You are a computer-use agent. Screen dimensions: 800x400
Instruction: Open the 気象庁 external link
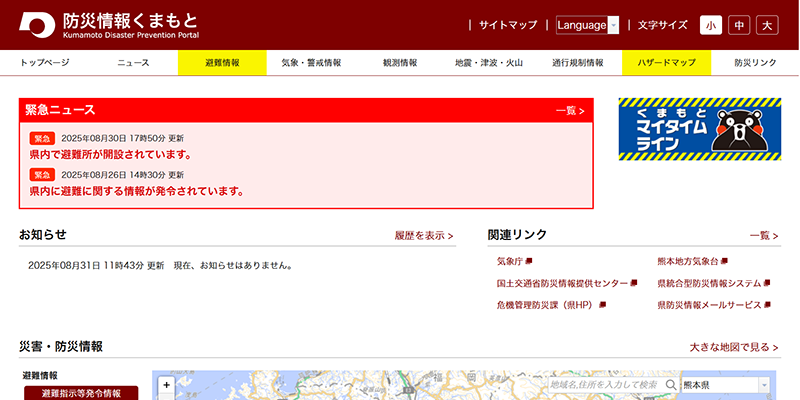[514, 261]
